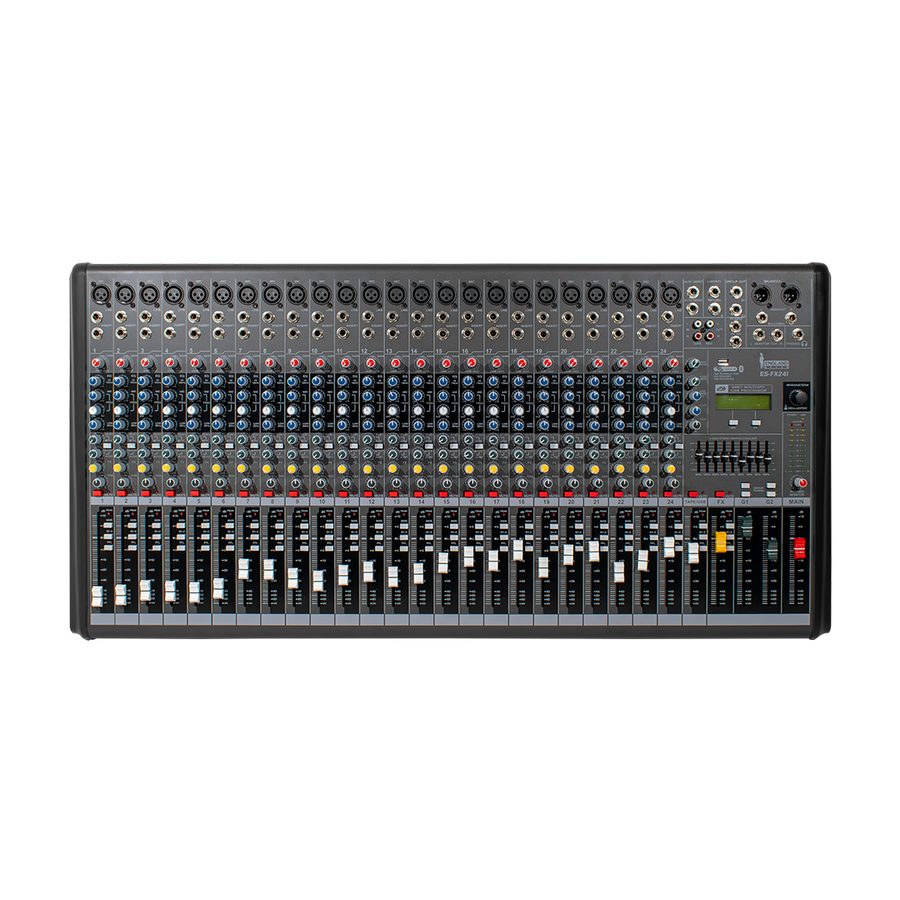
Task: Click the channel 12 XLR mic input
Action: tap(371, 294)
